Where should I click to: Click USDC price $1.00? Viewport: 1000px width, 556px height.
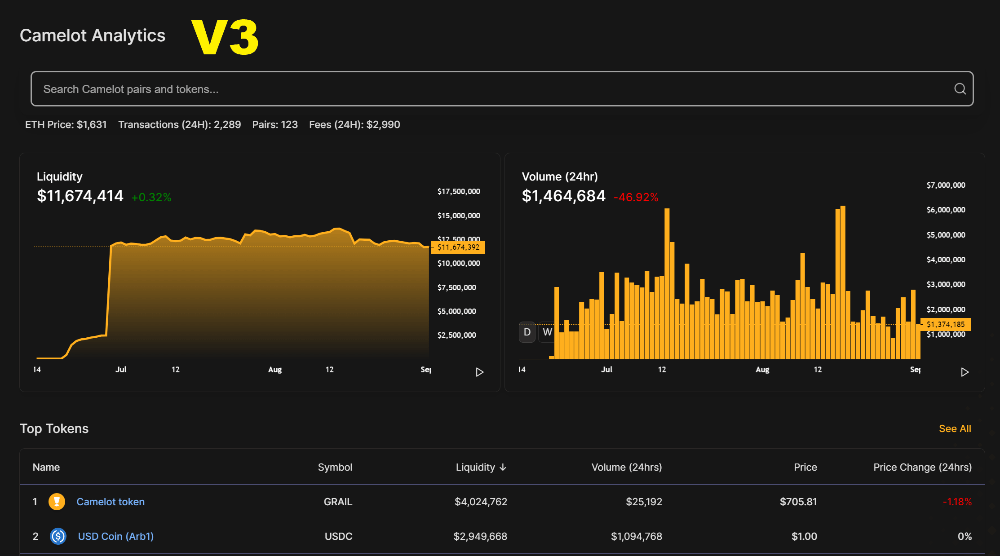click(804, 536)
